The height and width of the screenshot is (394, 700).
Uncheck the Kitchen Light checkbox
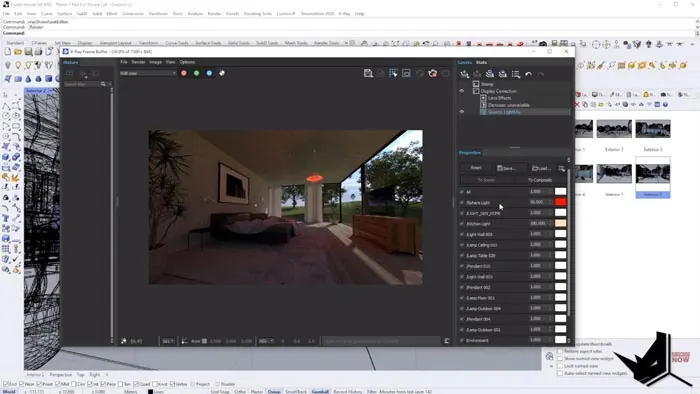pyautogui.click(x=462, y=224)
